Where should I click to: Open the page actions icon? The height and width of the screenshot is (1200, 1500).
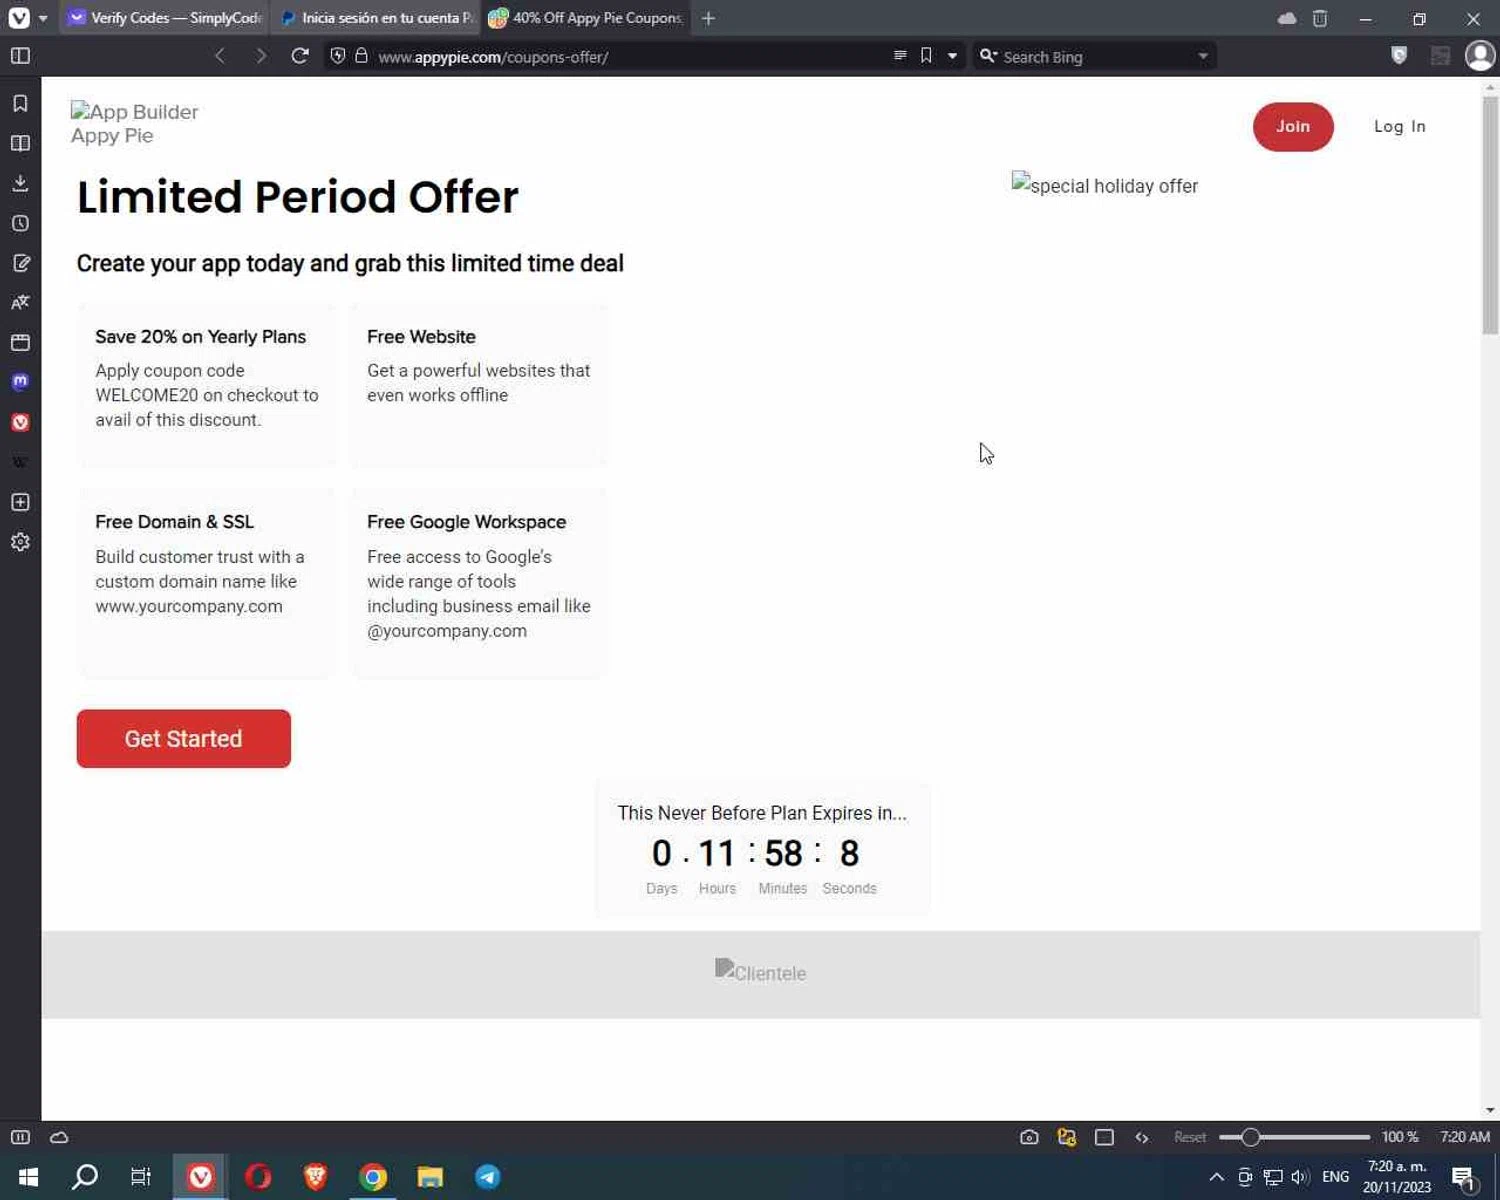click(x=1142, y=1137)
